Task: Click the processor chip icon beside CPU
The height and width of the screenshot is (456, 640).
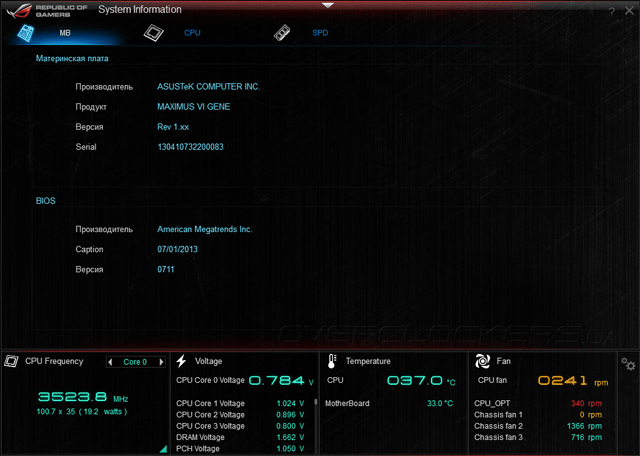Action: (x=153, y=33)
